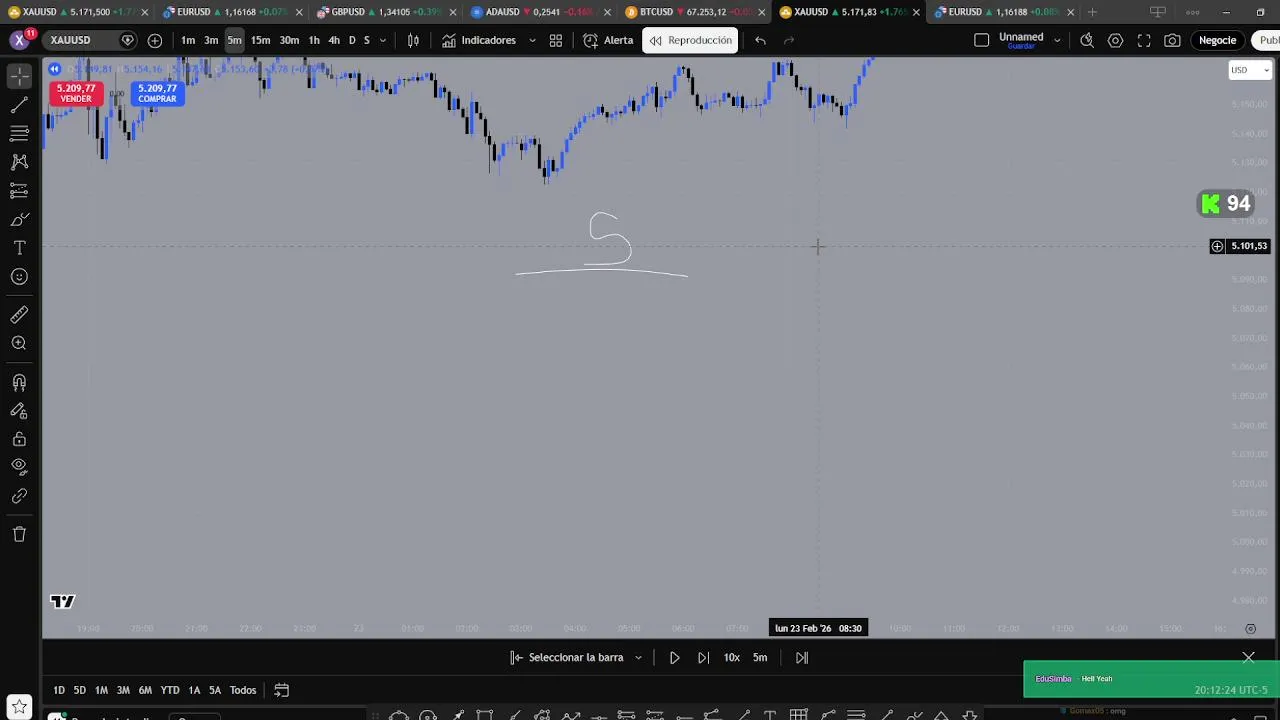Select the text annotation tool
Image resolution: width=1280 pixels, height=720 pixels.
(19, 248)
